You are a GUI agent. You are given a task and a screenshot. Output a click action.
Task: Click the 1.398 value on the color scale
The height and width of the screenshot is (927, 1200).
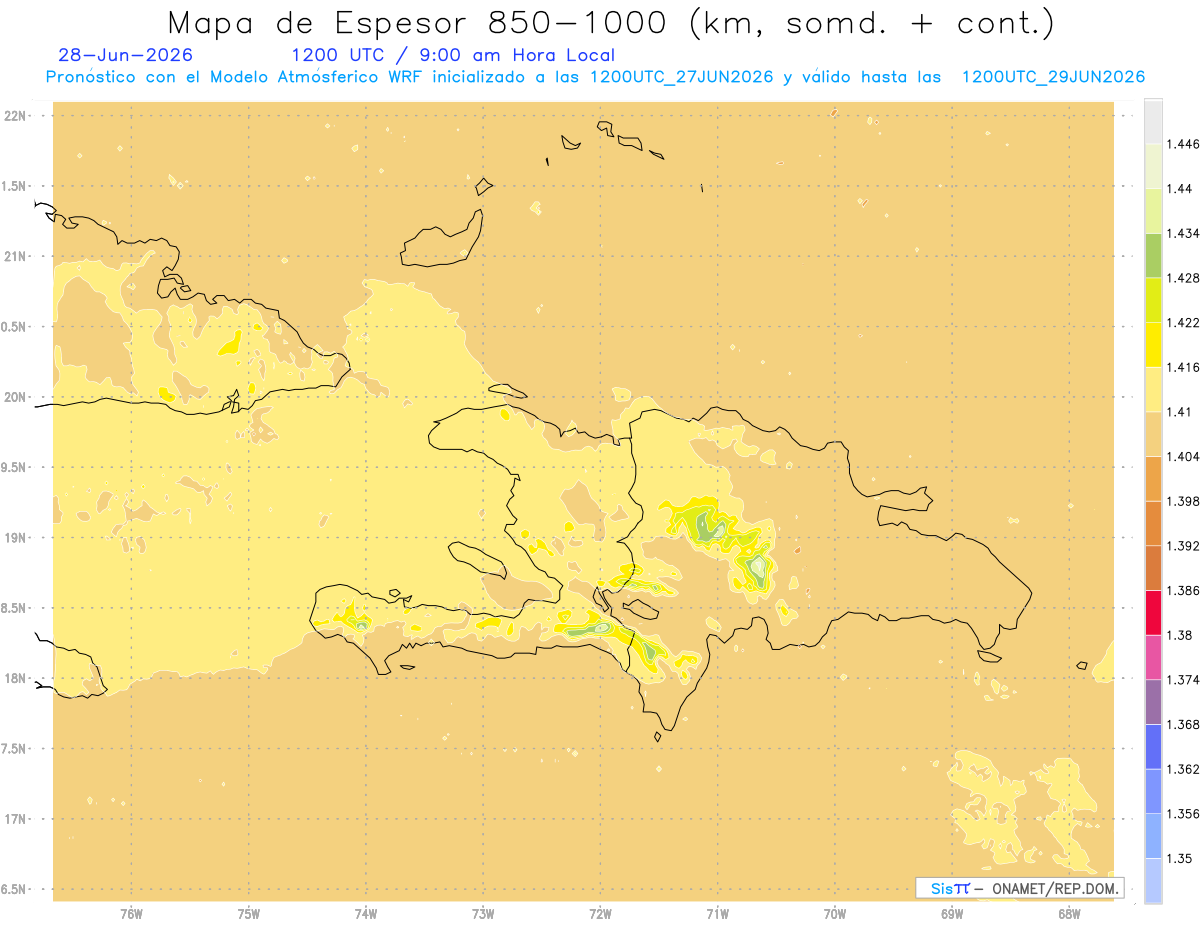[x=1184, y=501]
